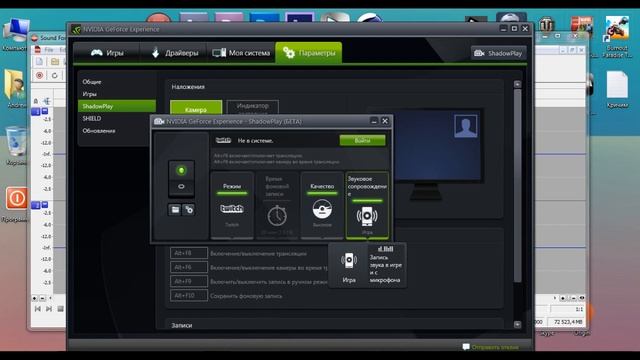Image resolution: width=640 pixels, height=360 pixels.
Task: Click the settings vertical scrollbar thumb
Action: tap(517, 186)
